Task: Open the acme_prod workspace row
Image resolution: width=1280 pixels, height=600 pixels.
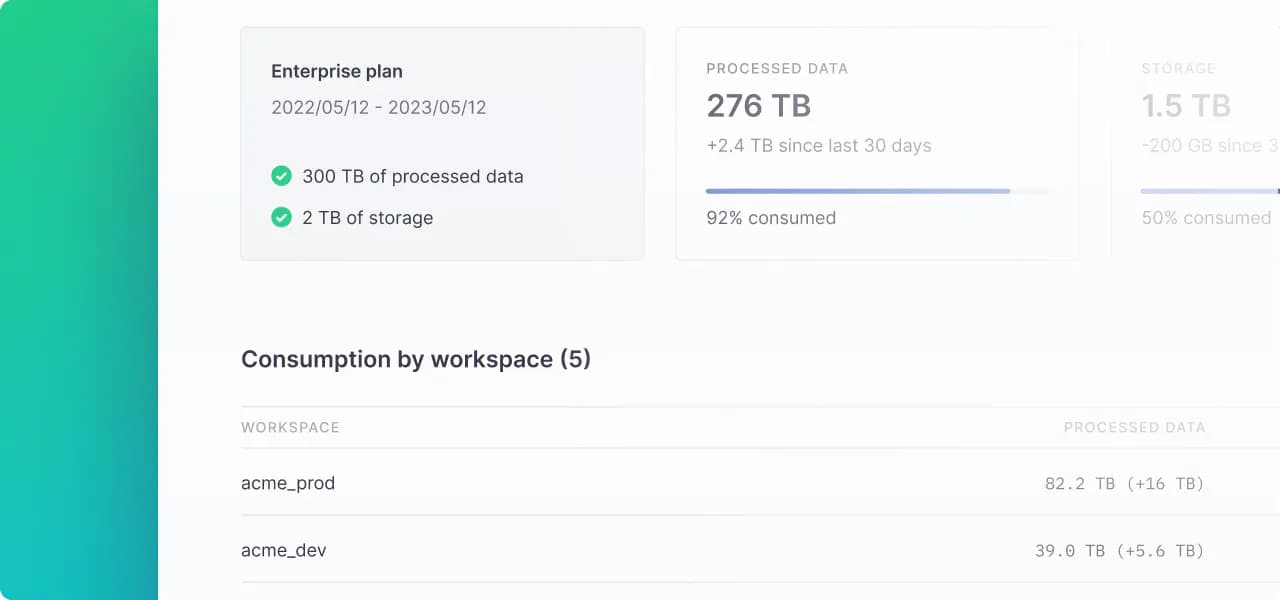Action: [x=288, y=483]
